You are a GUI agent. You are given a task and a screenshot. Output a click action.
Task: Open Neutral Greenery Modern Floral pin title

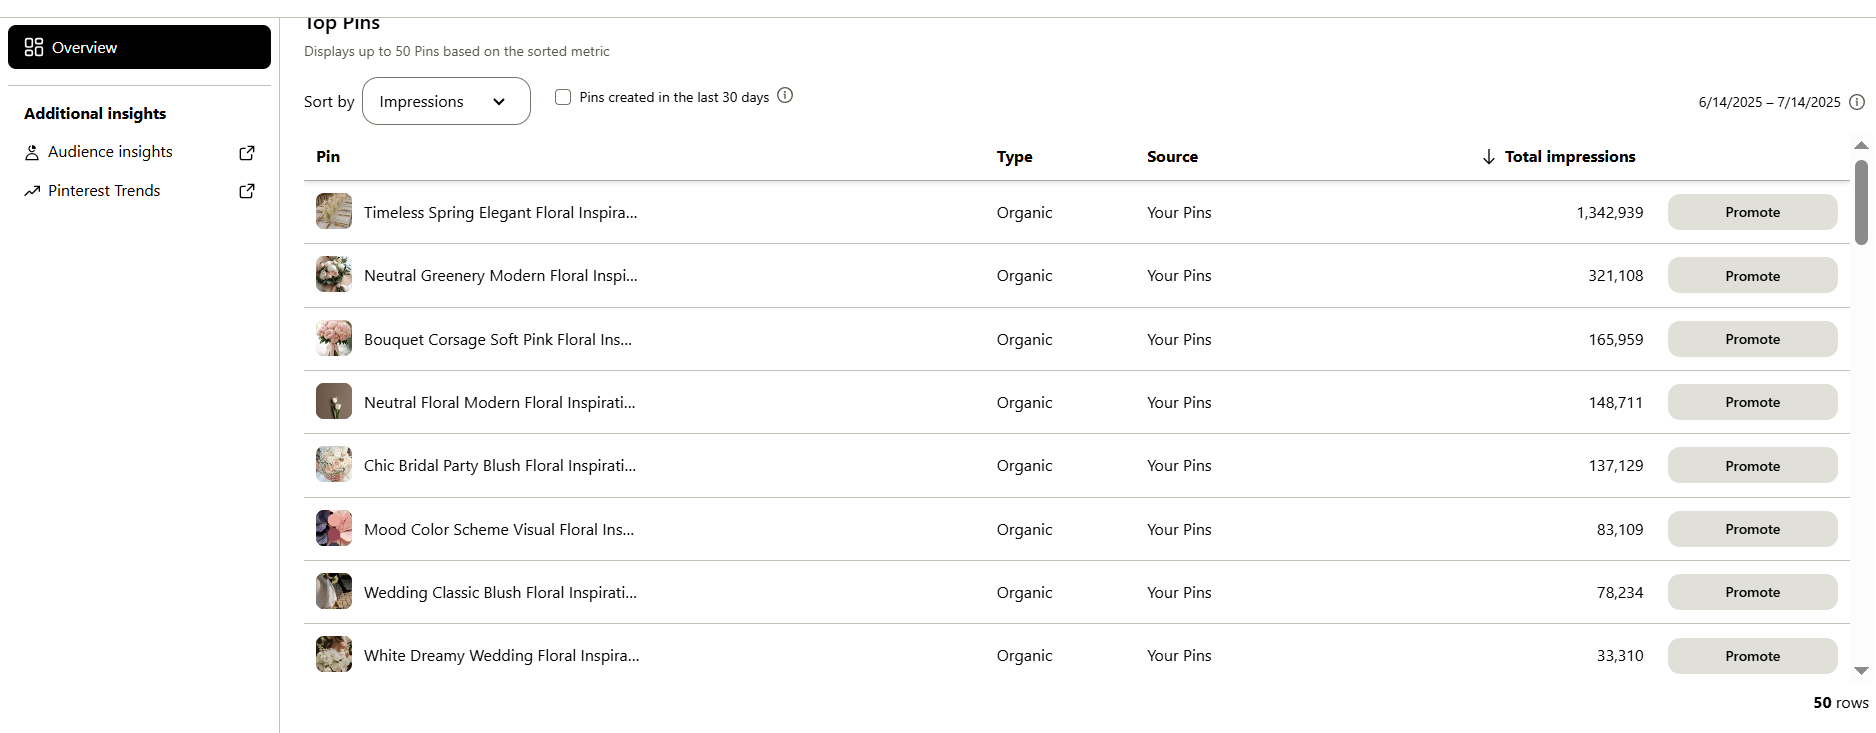[x=500, y=276]
